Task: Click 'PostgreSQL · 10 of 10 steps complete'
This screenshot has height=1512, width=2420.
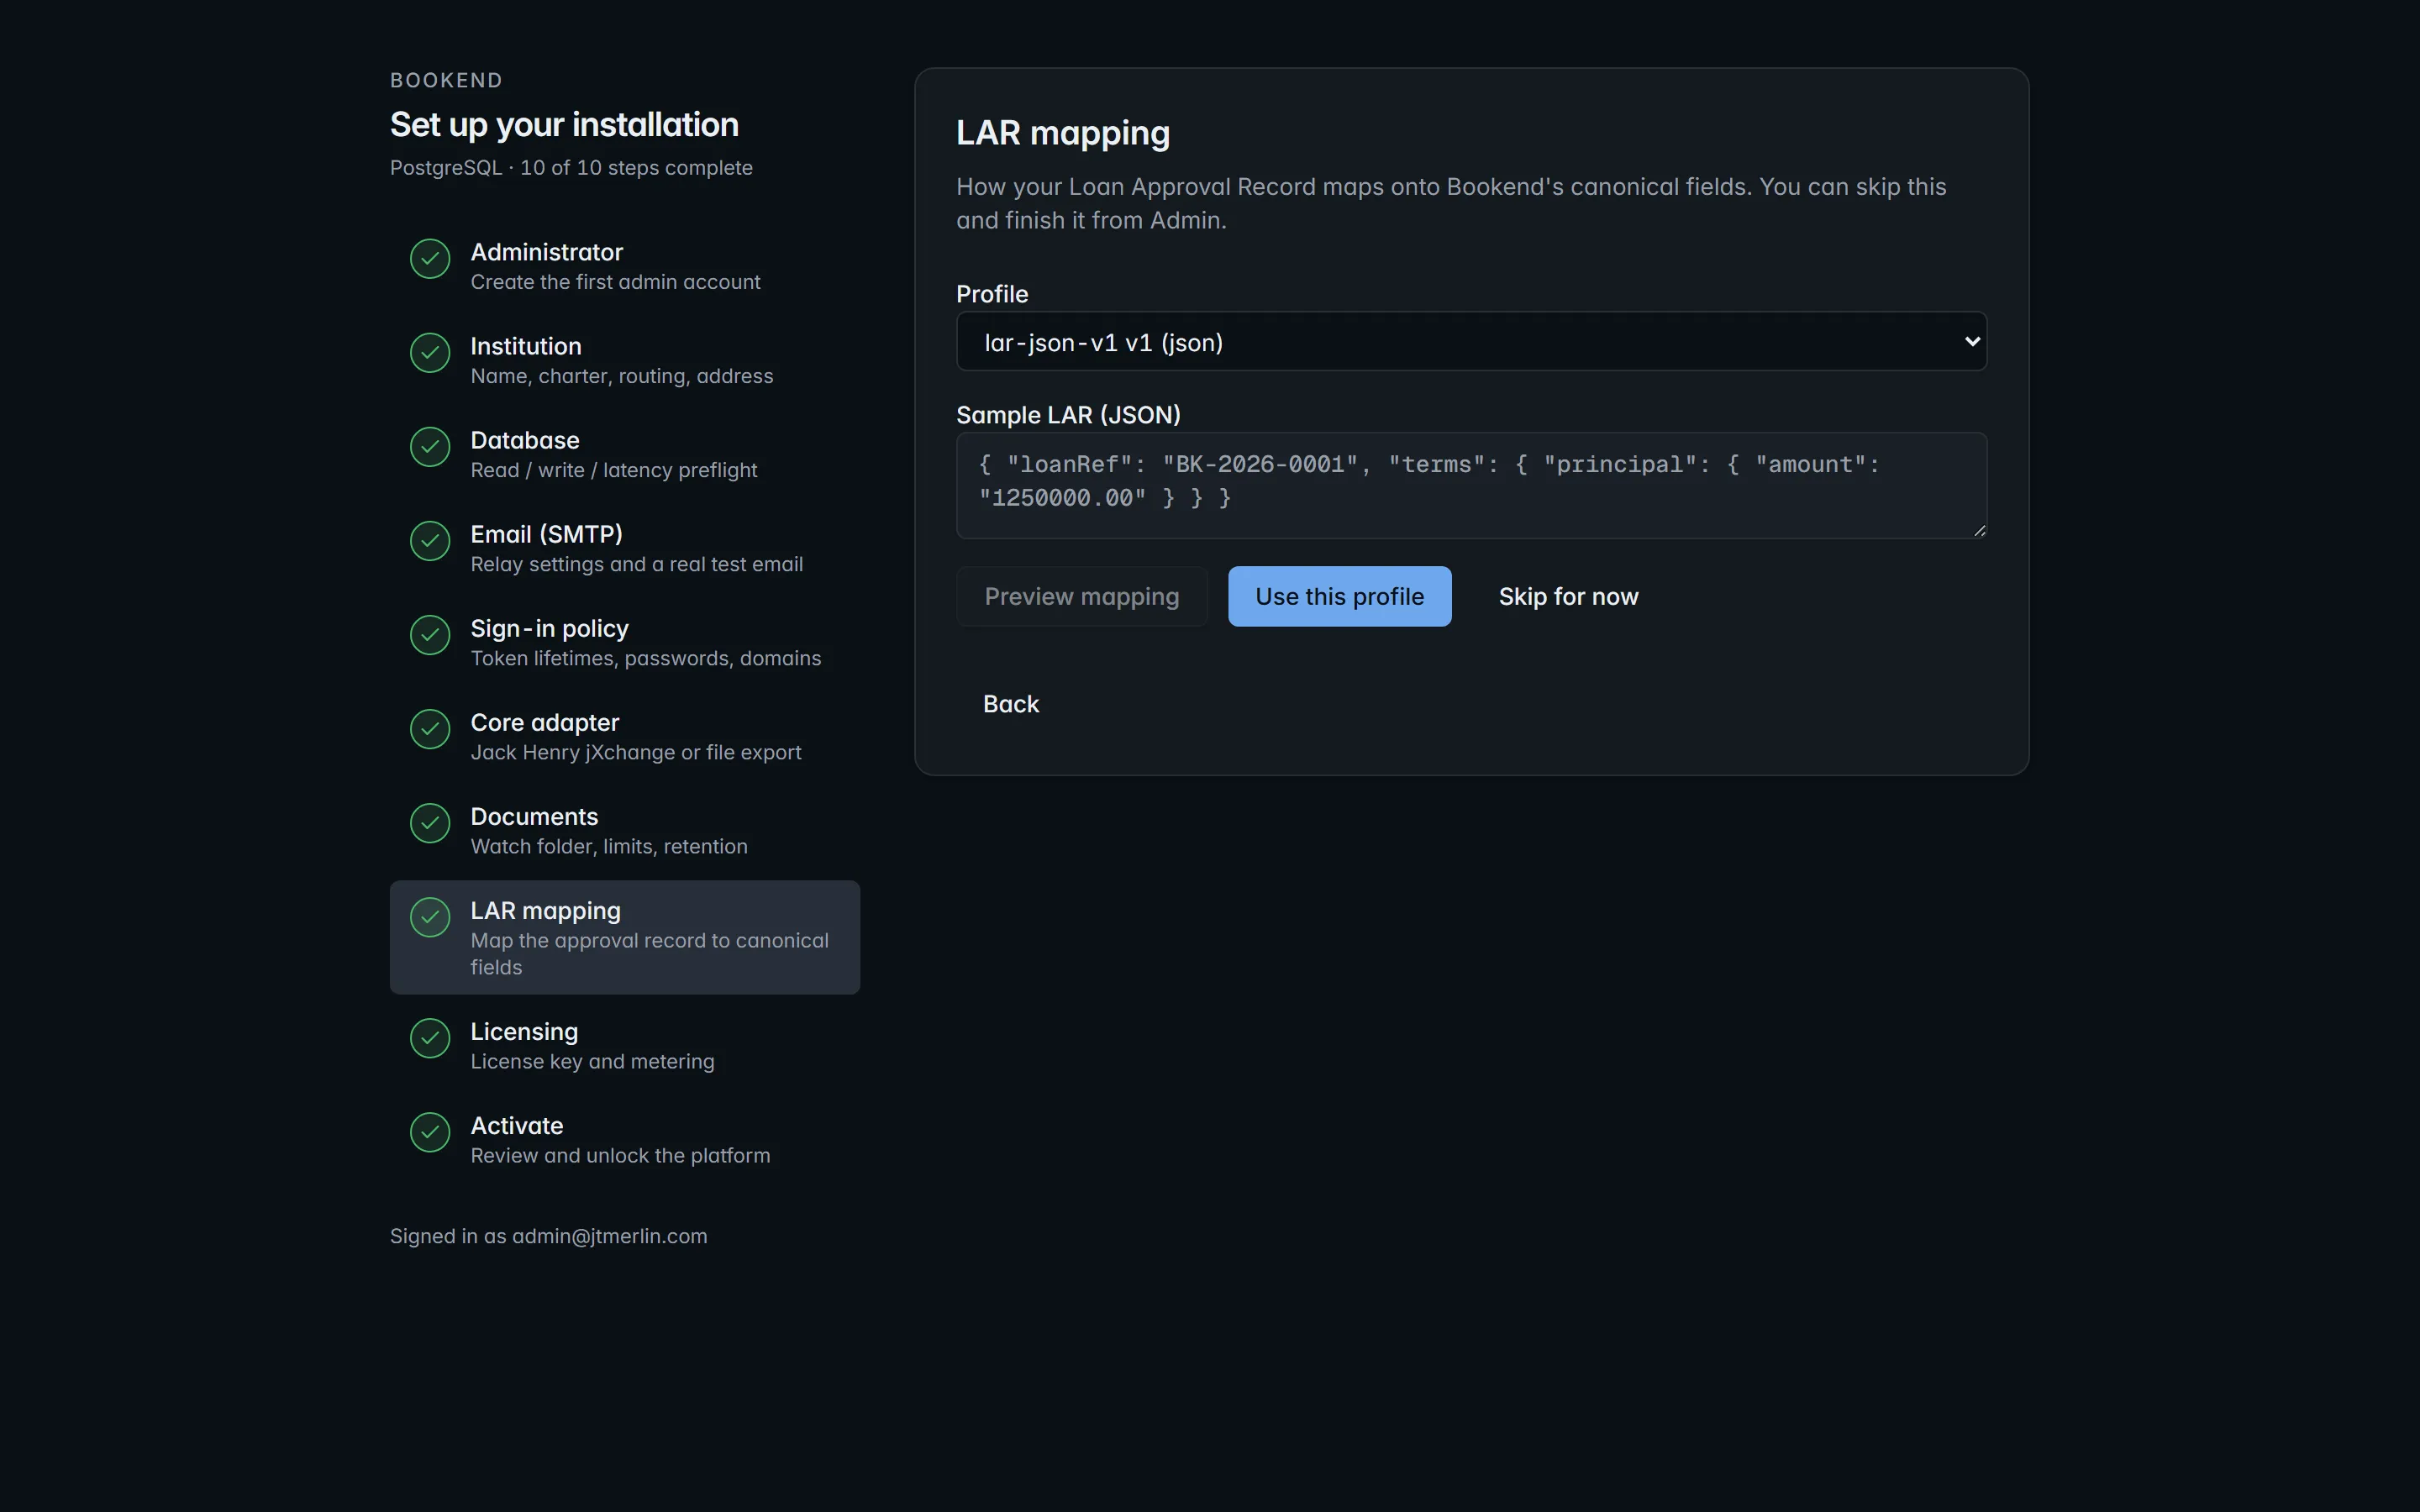Action: tap(571, 168)
